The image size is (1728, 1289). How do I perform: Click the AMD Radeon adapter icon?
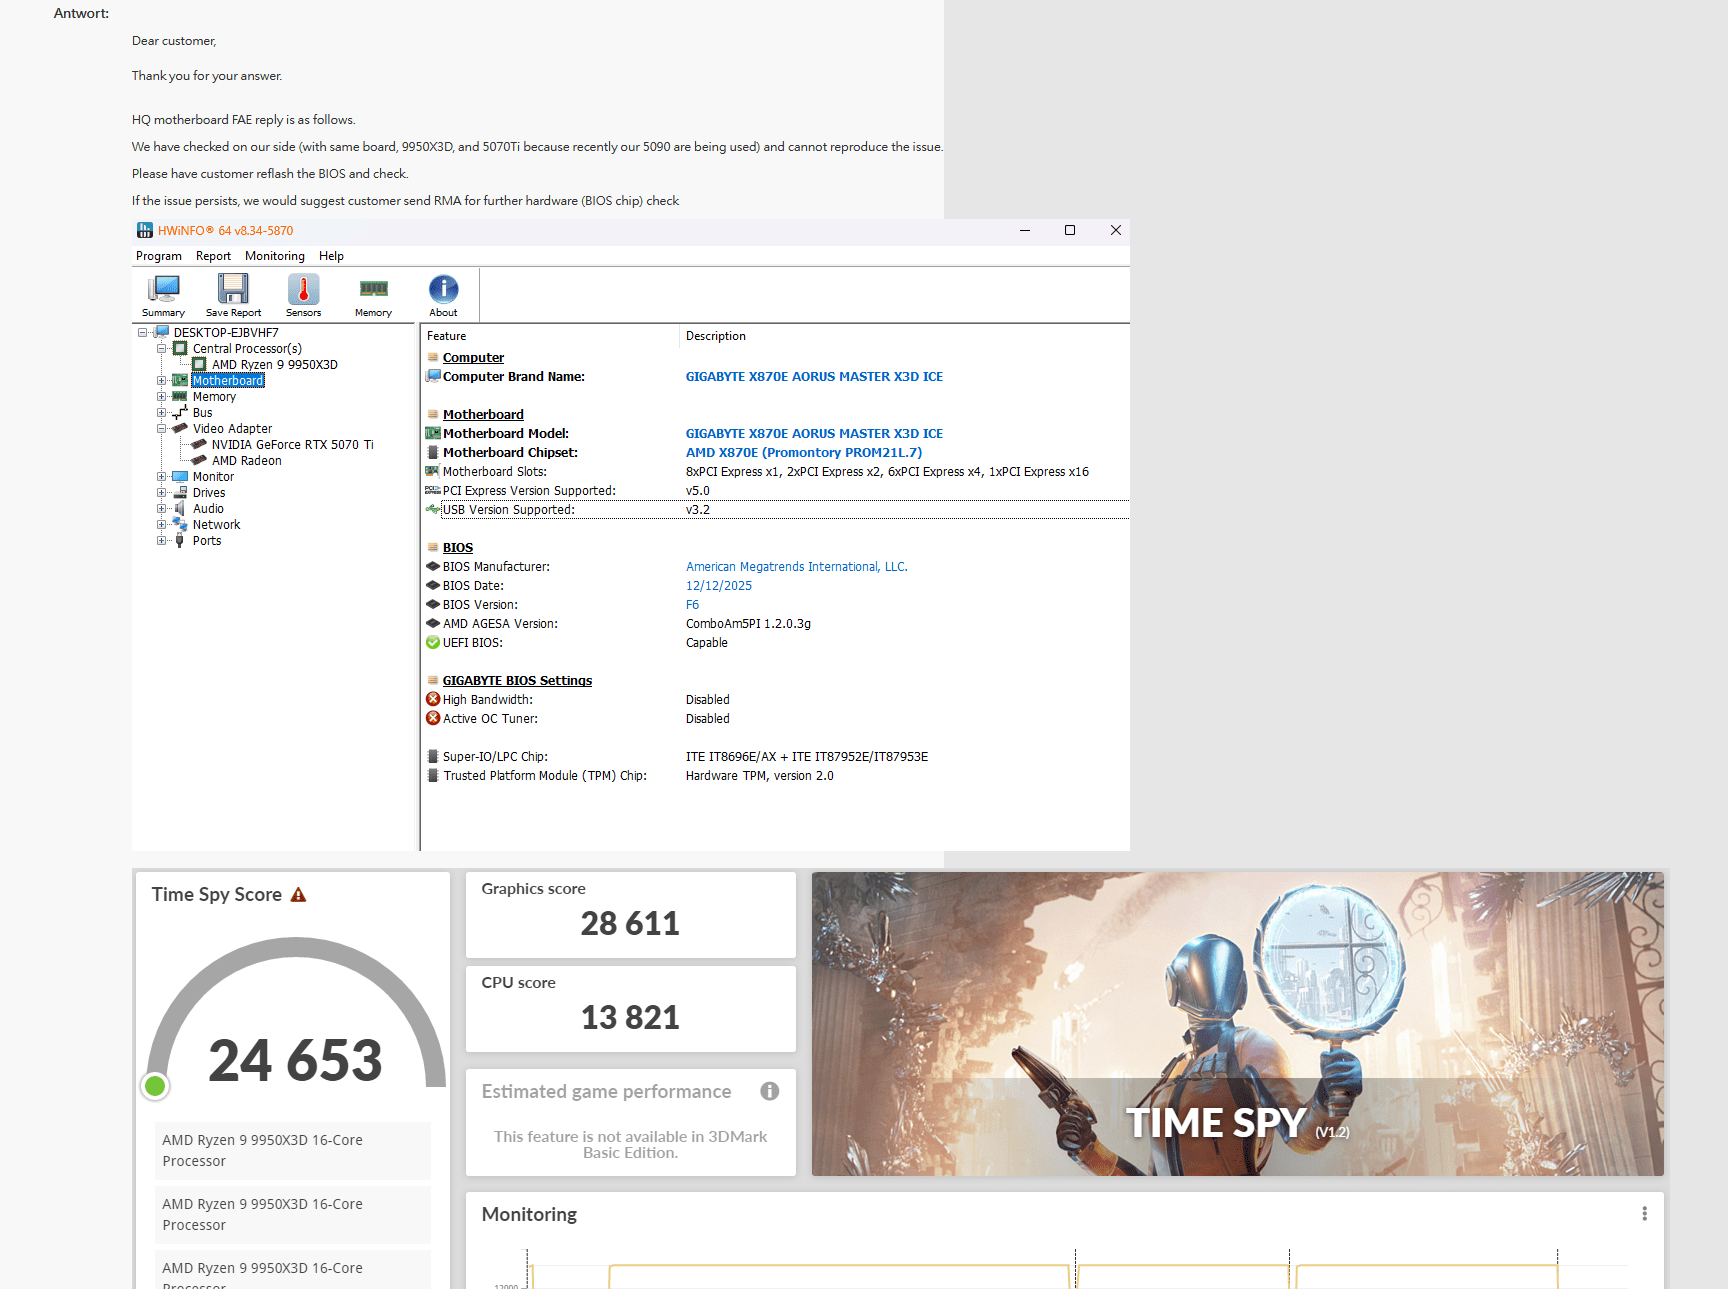click(199, 460)
